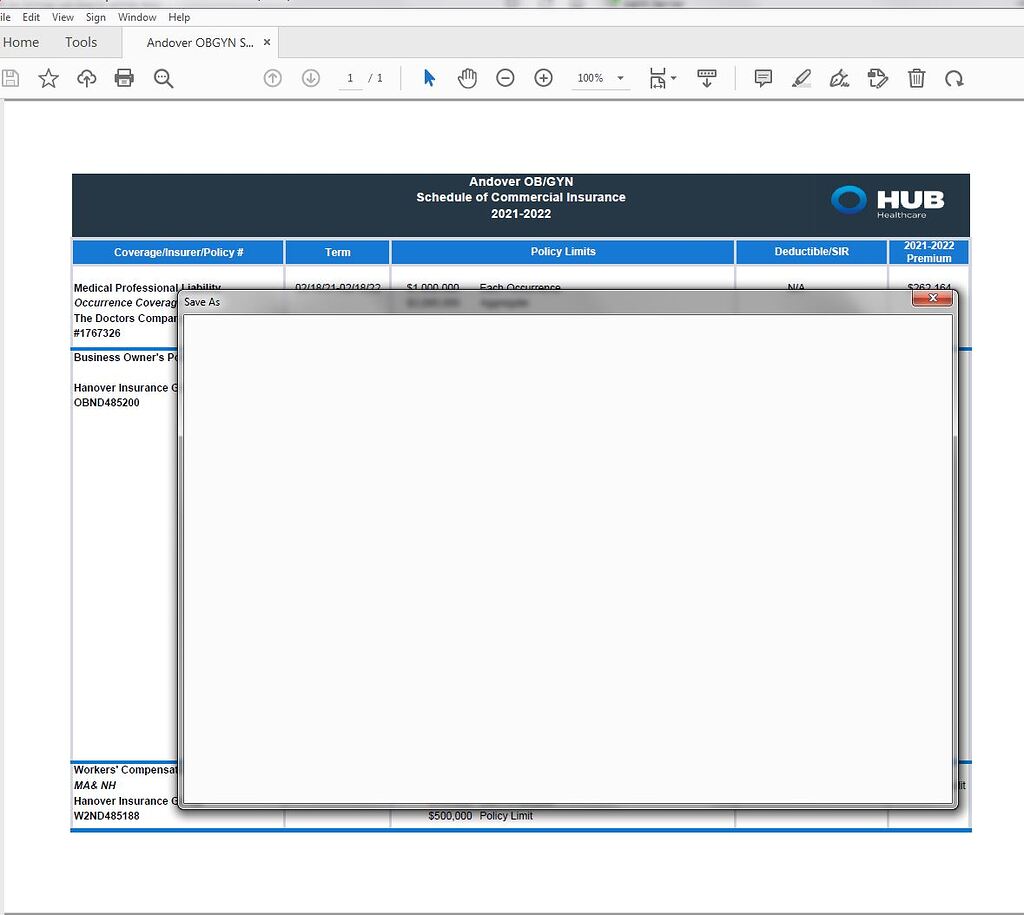The image size is (1024, 915).
Task: Switch to the Tools tab
Action: point(81,42)
